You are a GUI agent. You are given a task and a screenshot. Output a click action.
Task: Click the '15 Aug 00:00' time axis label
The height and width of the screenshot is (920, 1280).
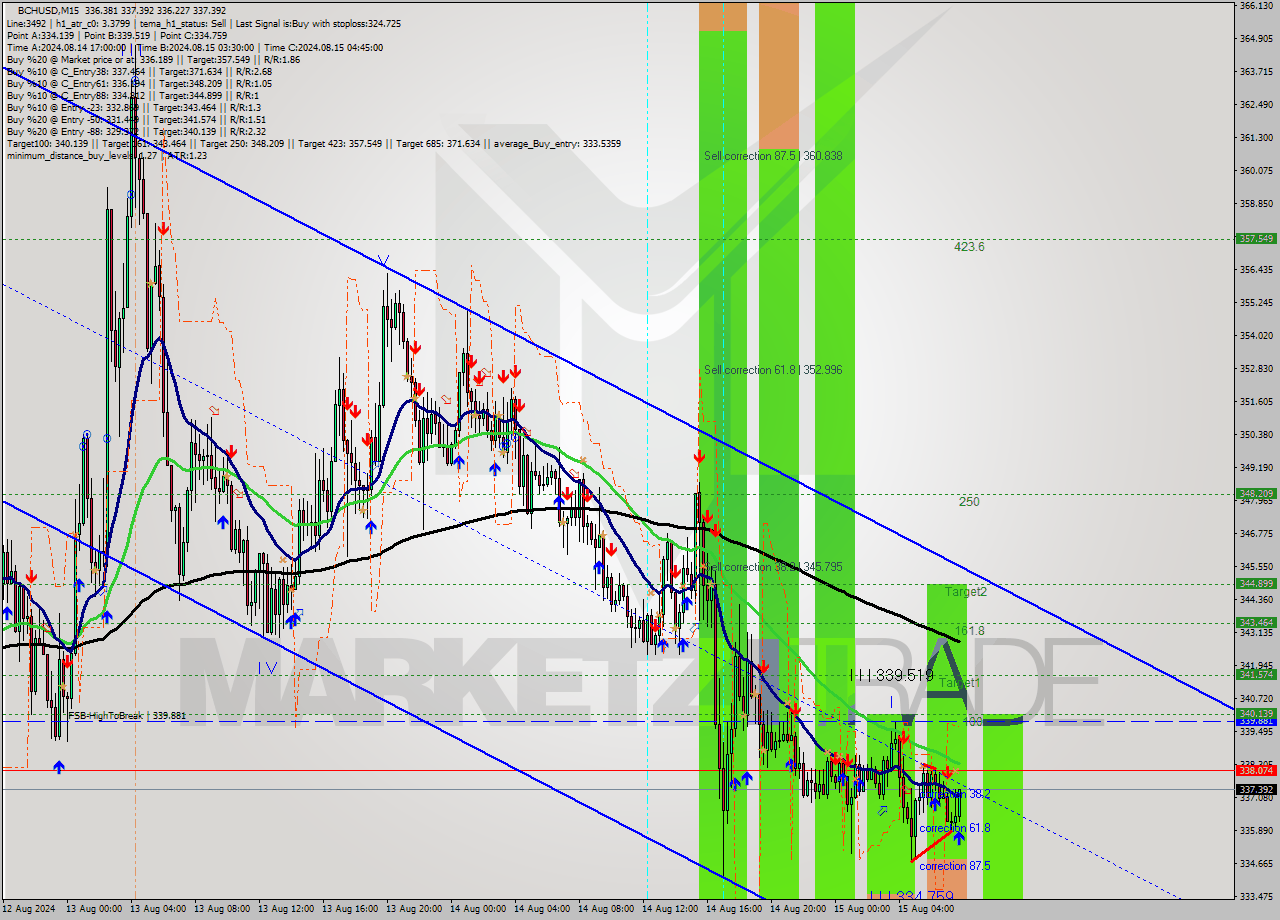click(x=863, y=909)
